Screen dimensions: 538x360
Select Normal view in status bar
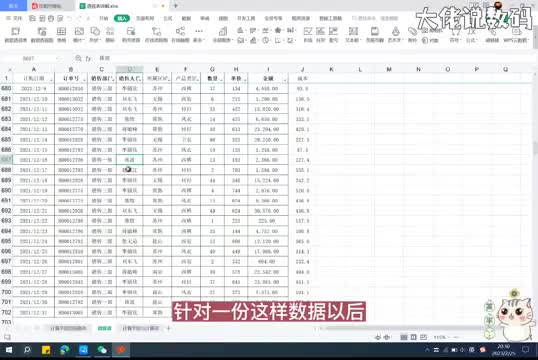coord(404,337)
